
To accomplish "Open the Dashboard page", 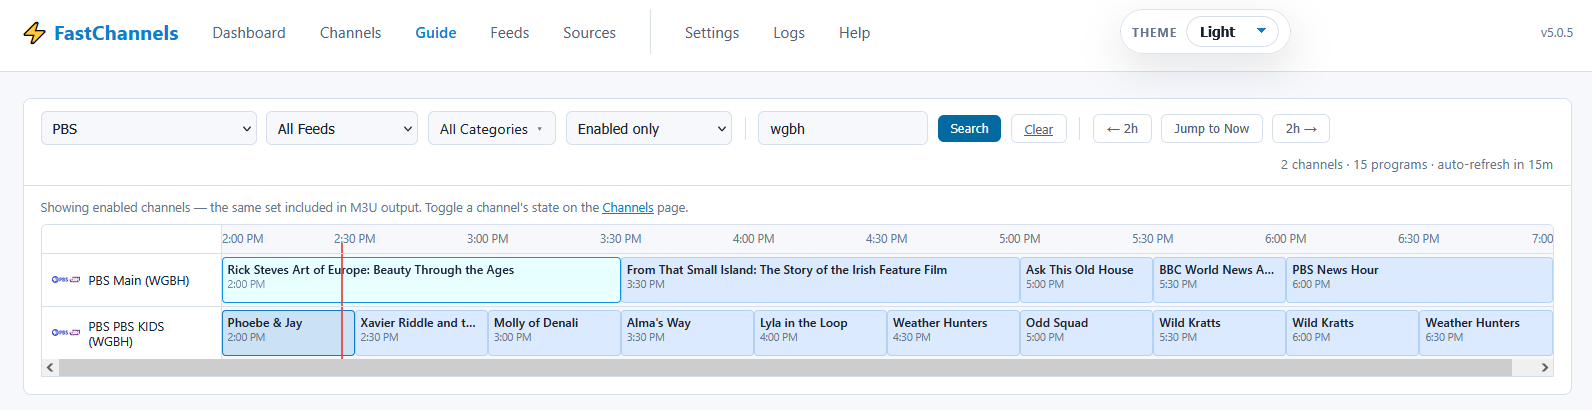I will (x=249, y=33).
